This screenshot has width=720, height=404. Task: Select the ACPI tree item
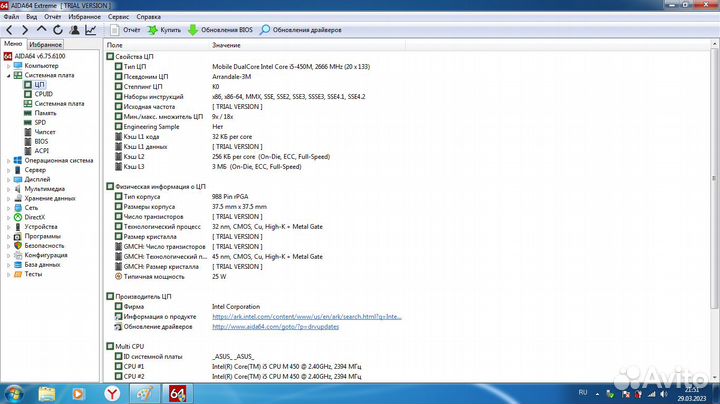click(x=36, y=151)
